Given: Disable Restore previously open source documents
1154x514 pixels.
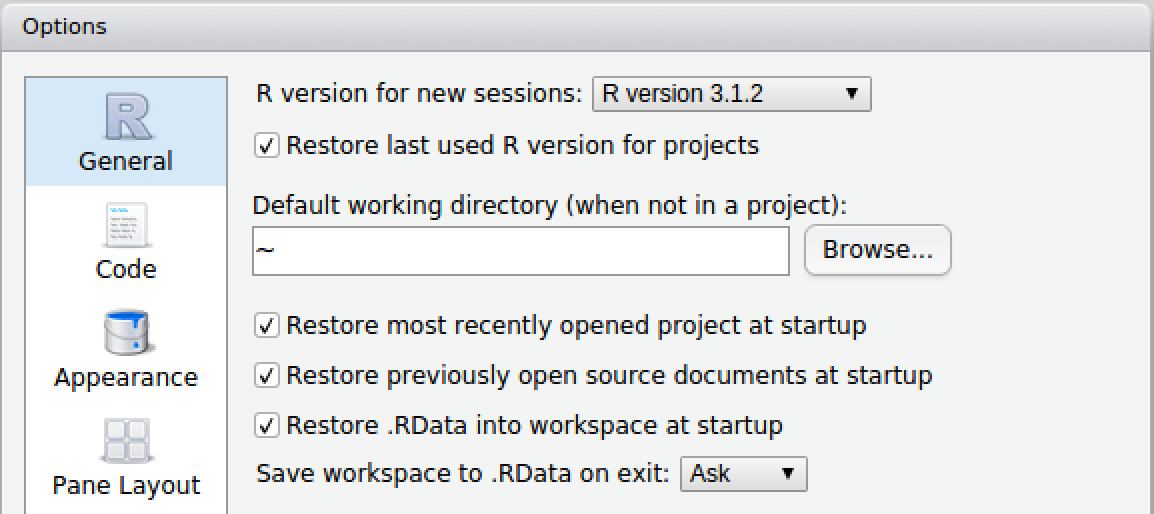Looking at the screenshot, I should point(267,375).
